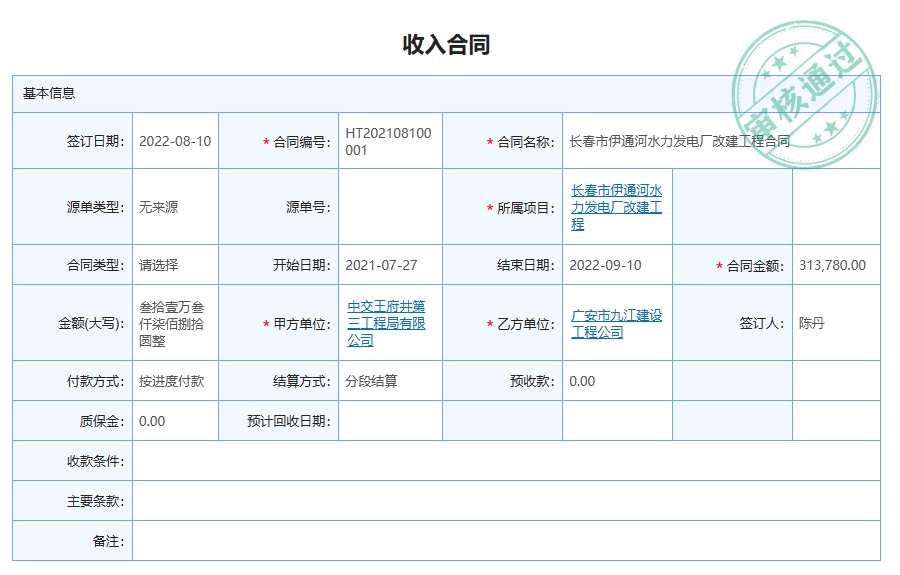Screen dimensions: 900x575
Task: Click the signer name 陈丹
Action: (x=812, y=323)
